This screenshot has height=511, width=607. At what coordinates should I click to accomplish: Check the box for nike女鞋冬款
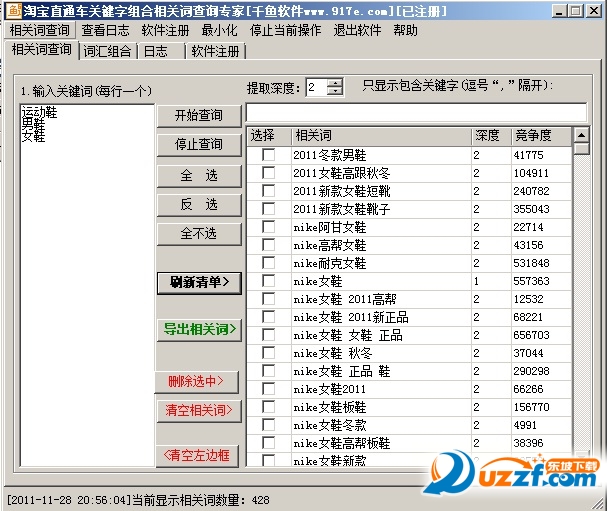268,425
